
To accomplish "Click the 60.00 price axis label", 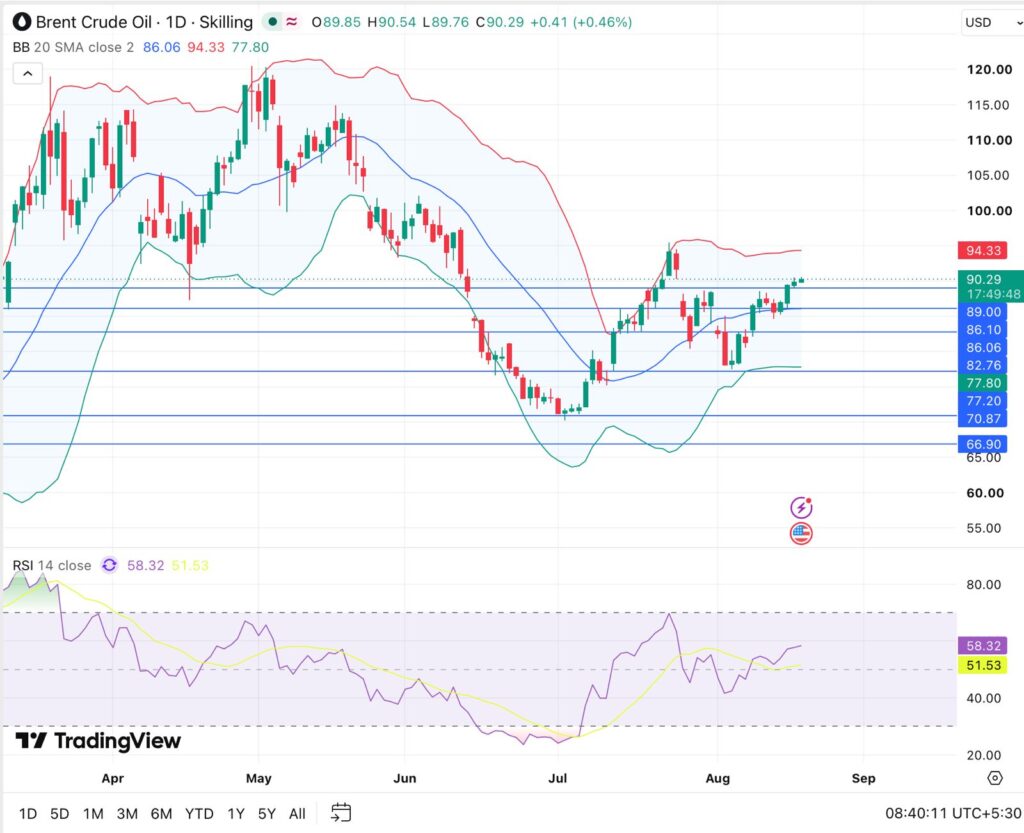I will coord(985,493).
